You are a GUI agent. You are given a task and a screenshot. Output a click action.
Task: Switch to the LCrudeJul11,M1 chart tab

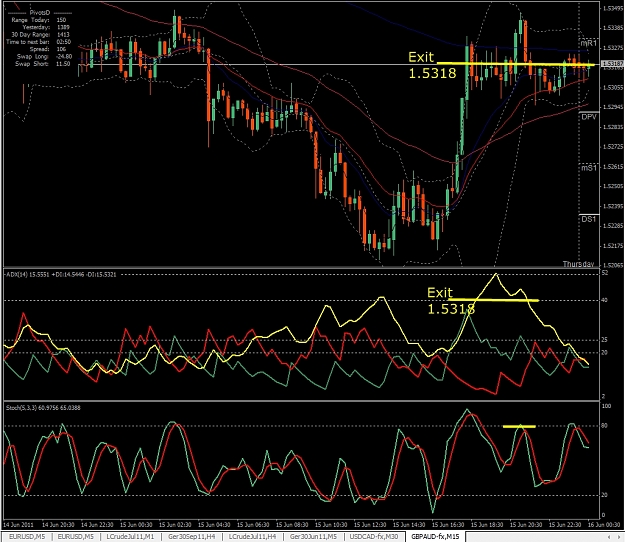coord(130,537)
